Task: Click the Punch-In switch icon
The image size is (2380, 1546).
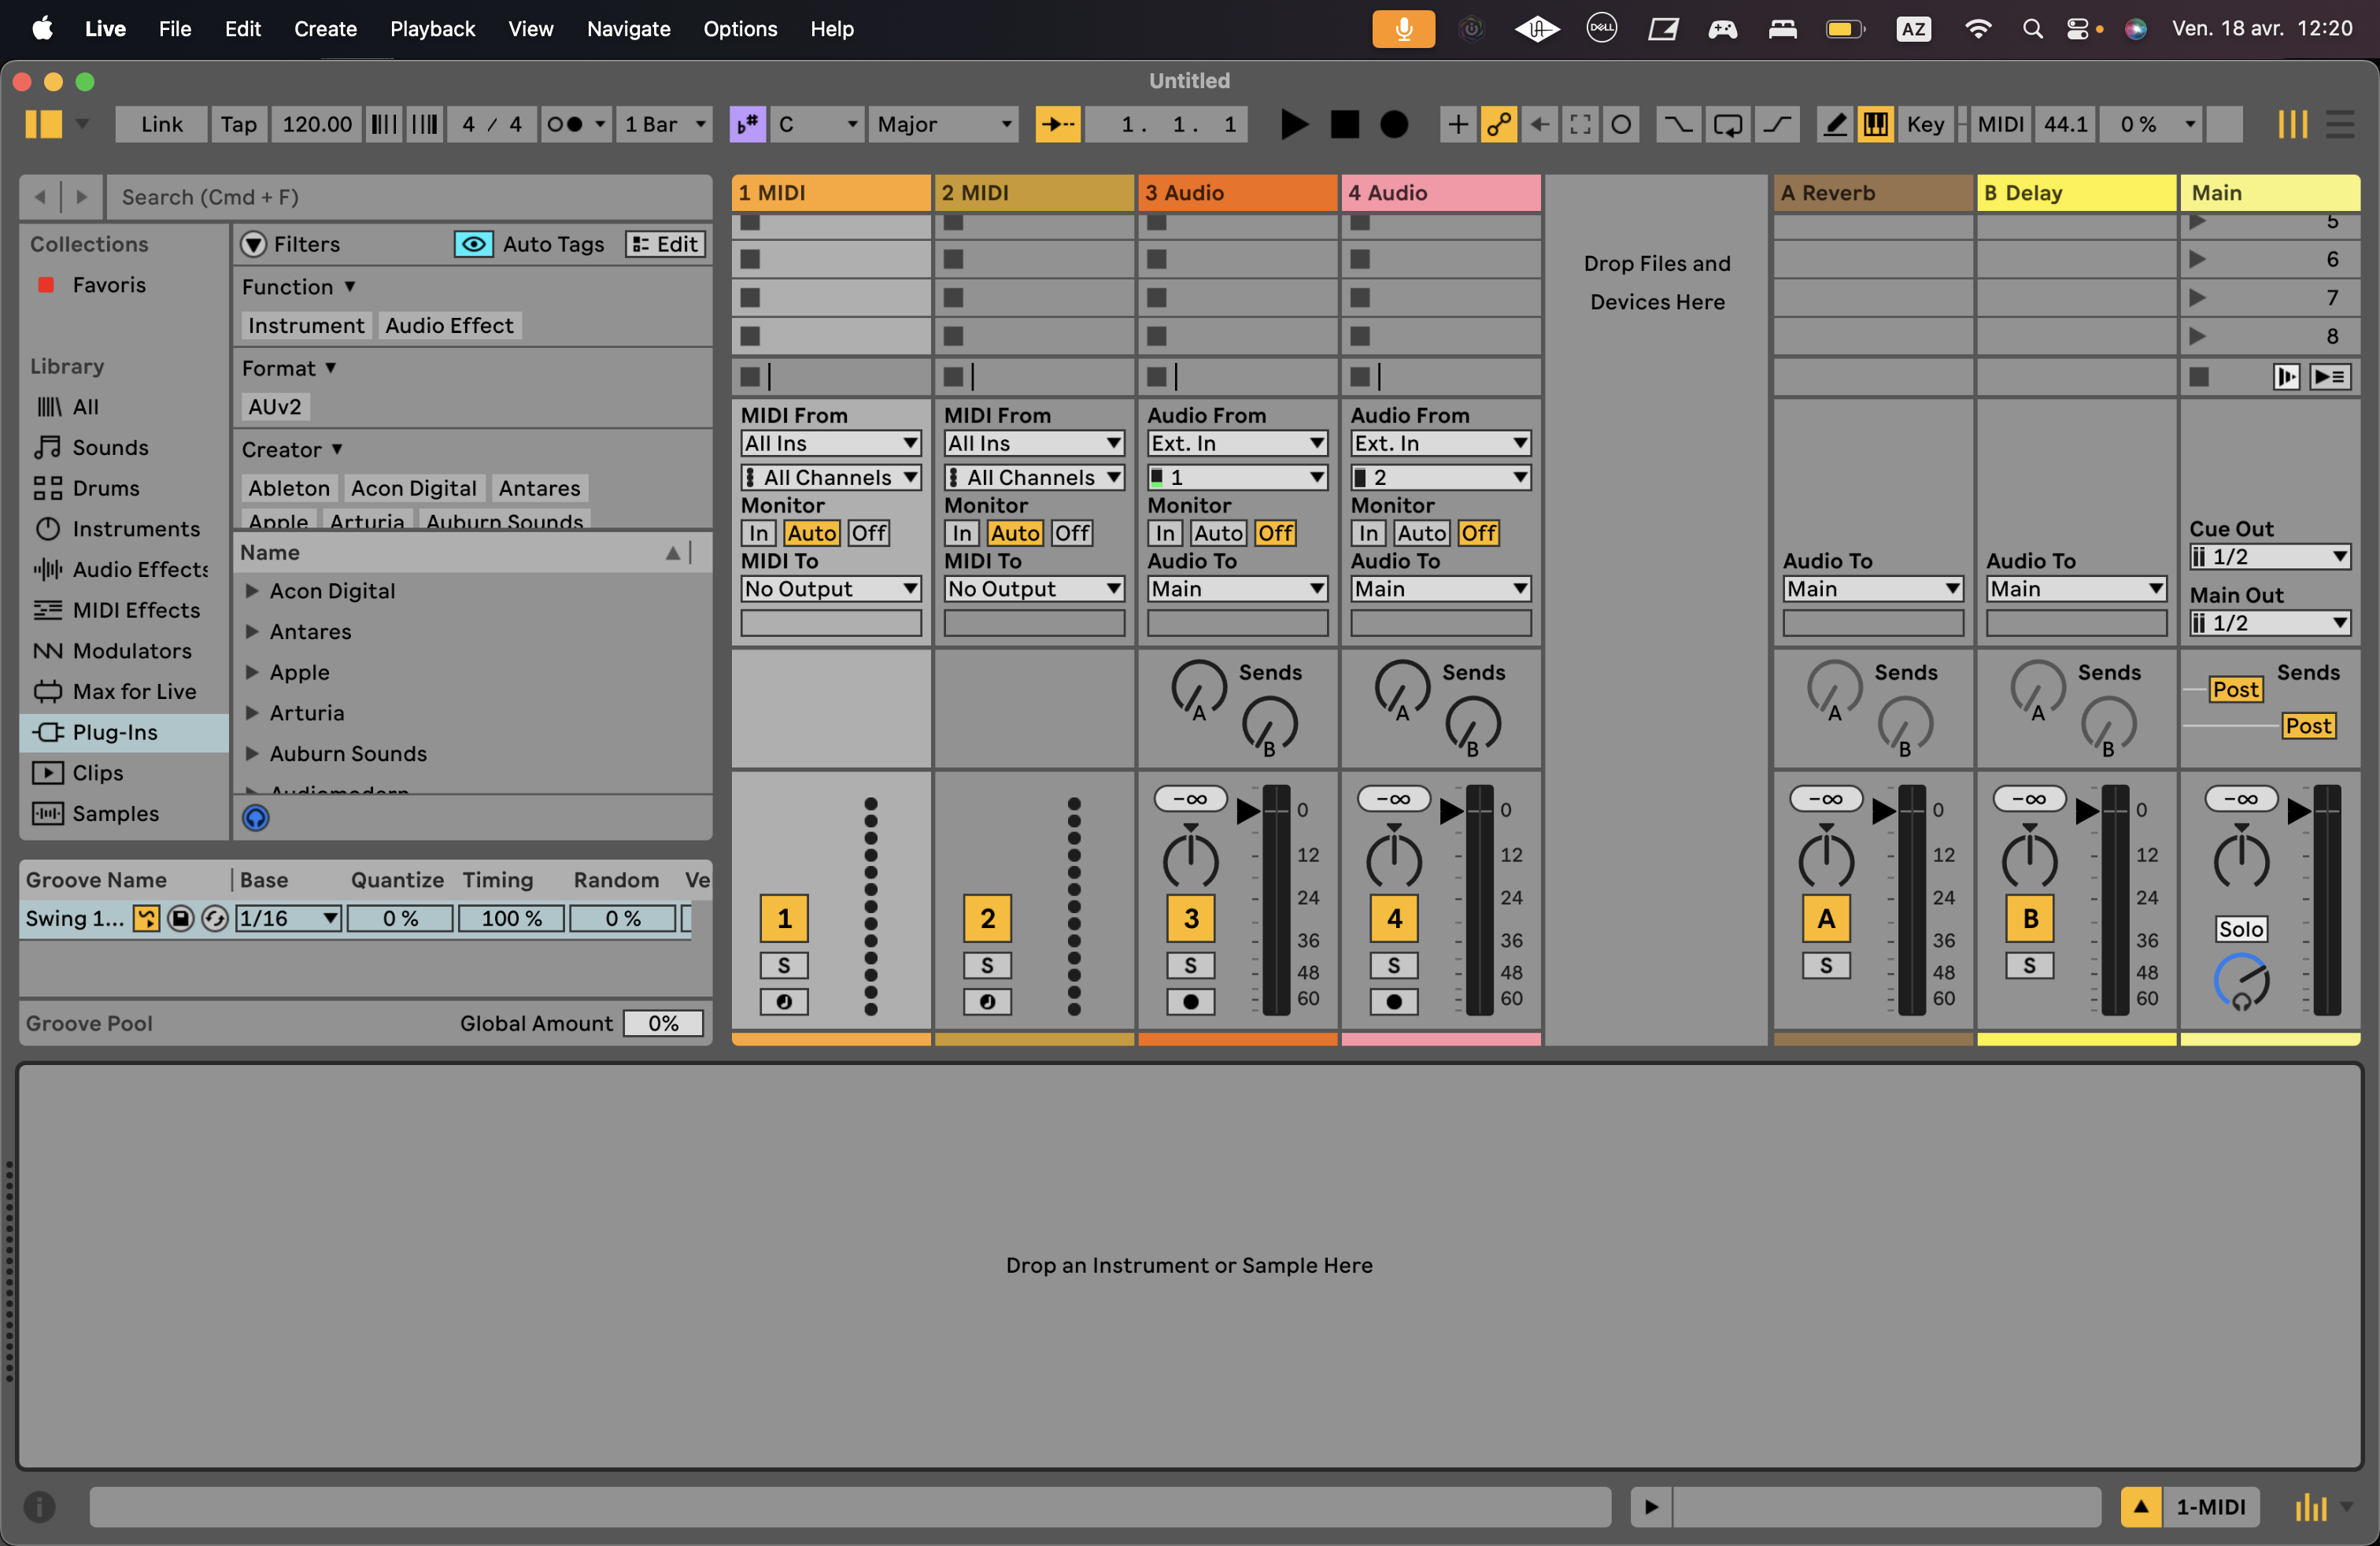Action: [1678, 124]
